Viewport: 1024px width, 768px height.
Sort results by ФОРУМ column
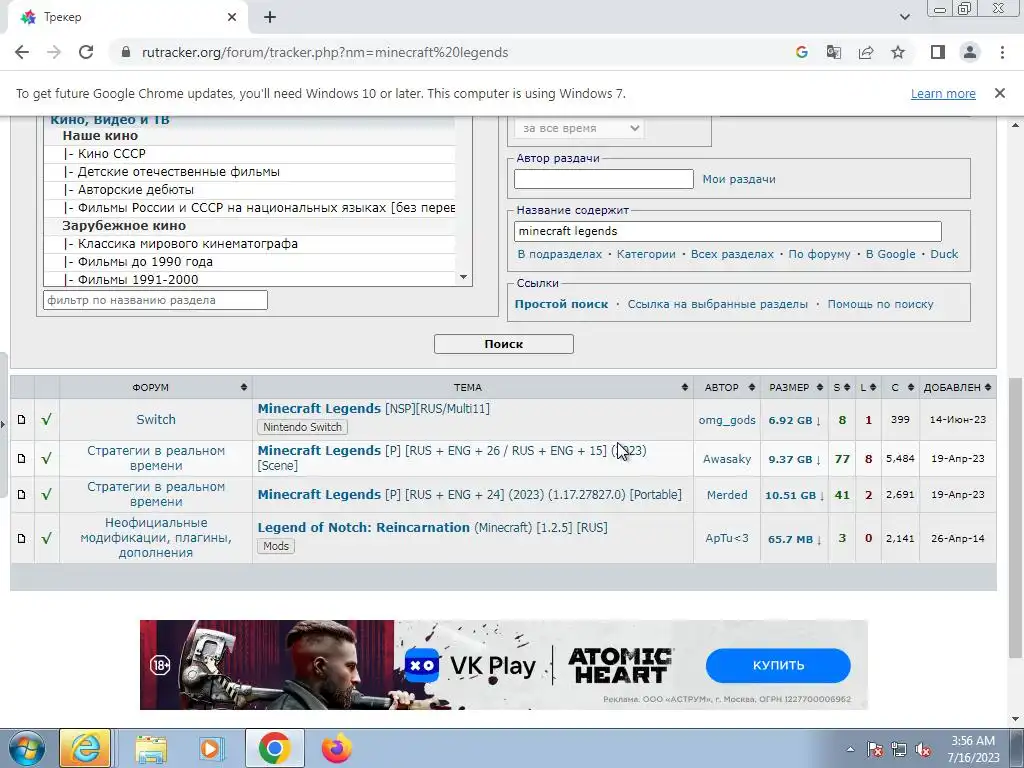point(155,387)
